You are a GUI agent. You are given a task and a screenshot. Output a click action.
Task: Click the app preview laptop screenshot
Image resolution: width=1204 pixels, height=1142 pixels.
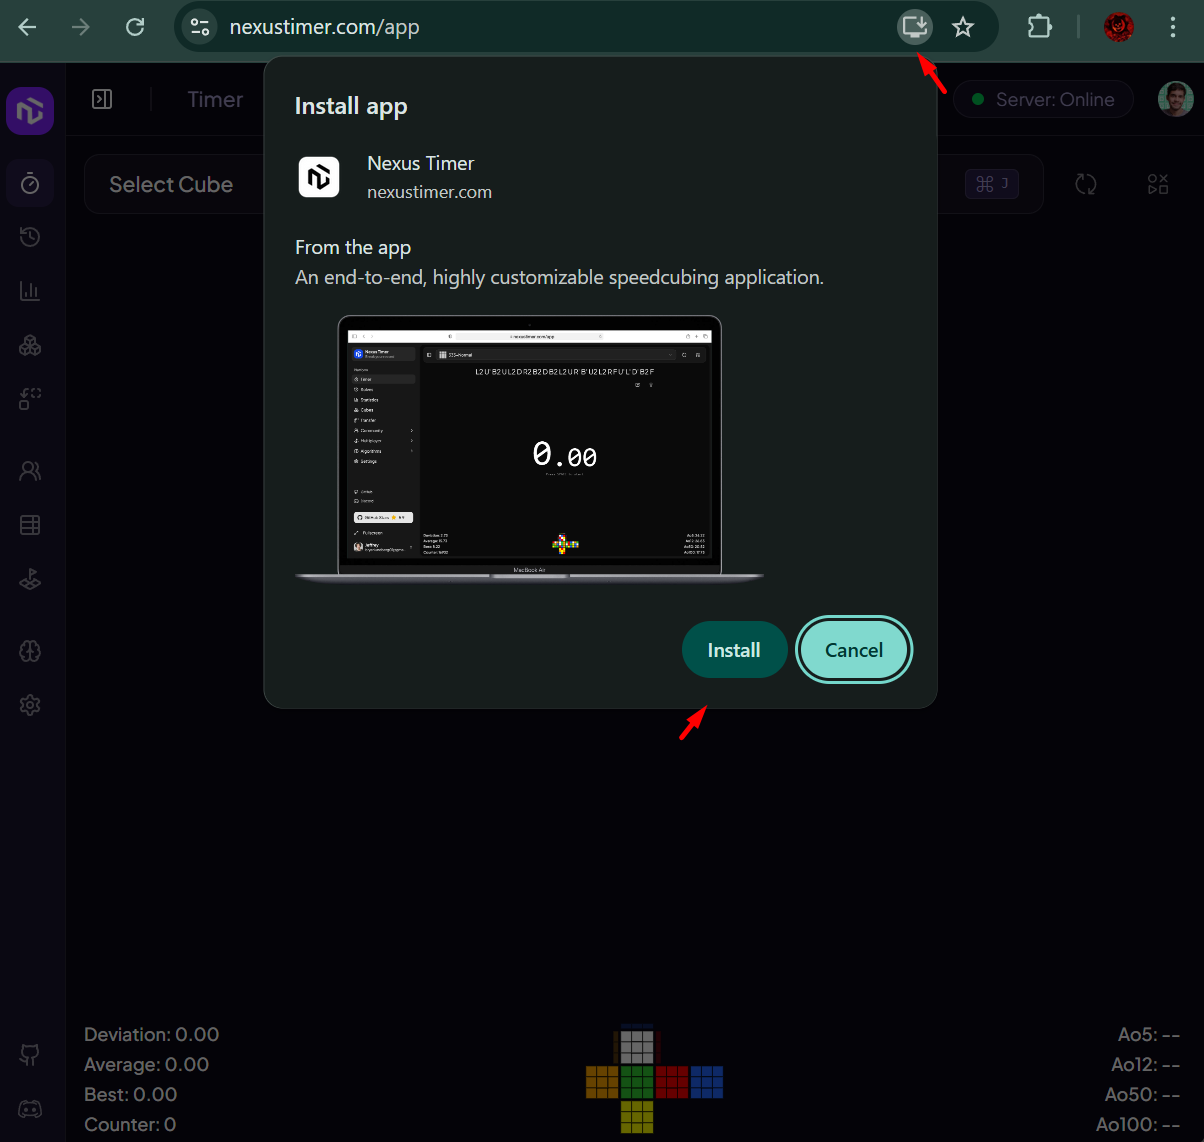(529, 448)
